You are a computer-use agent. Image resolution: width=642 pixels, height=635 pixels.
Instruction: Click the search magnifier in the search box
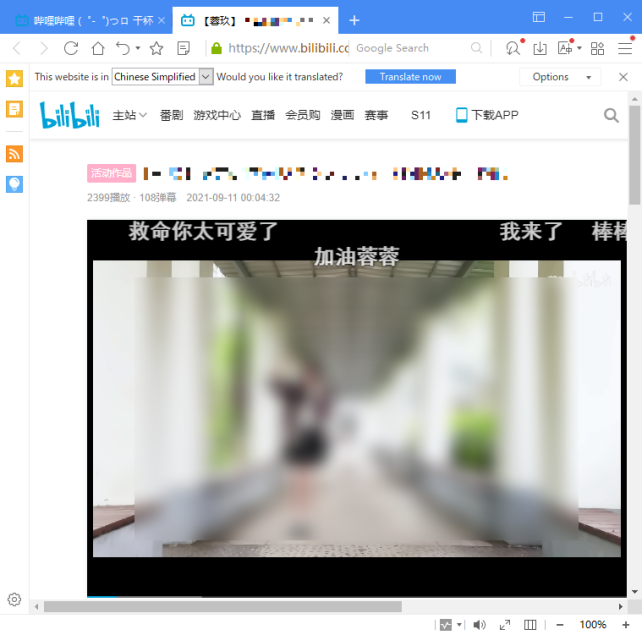click(476, 48)
